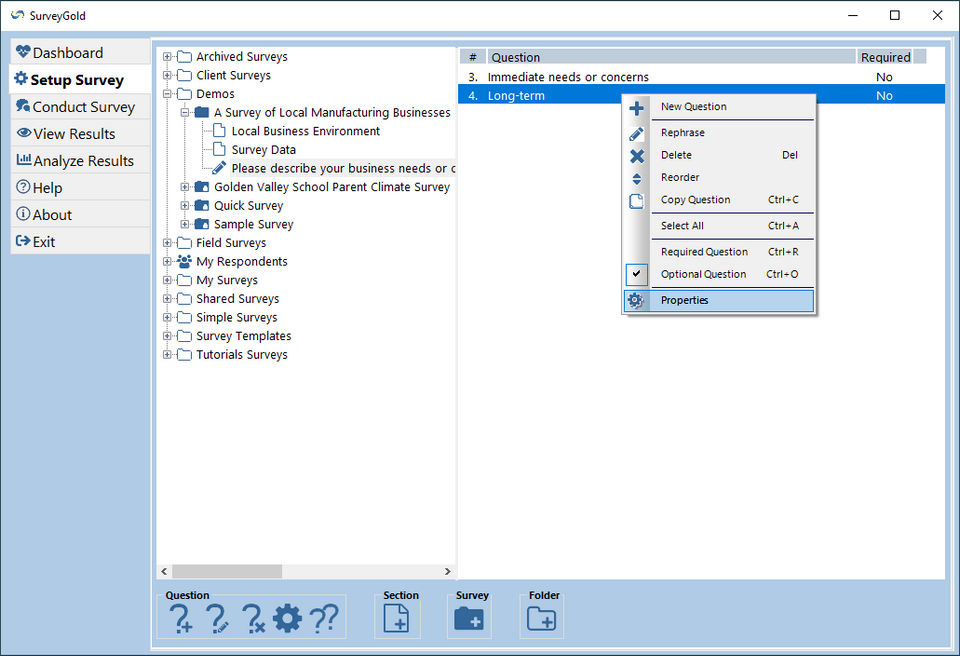The image size is (960, 656).
Task: Click the Setup Survey sidebar tab
Action: tap(80, 80)
